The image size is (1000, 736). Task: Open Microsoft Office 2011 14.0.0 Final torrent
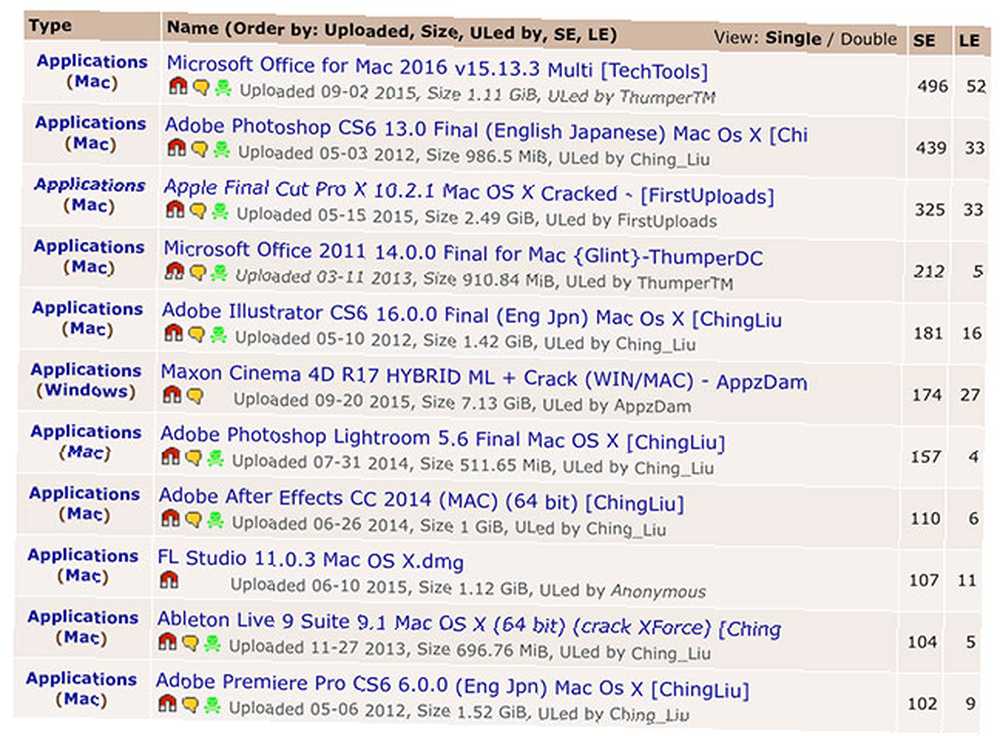coord(462,253)
